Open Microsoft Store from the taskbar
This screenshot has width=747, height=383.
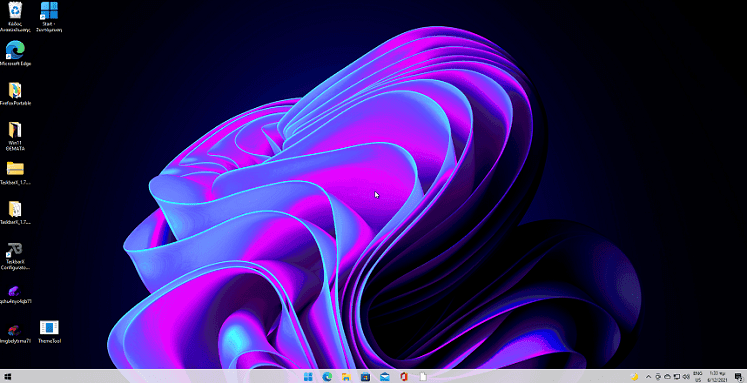[x=365, y=377]
